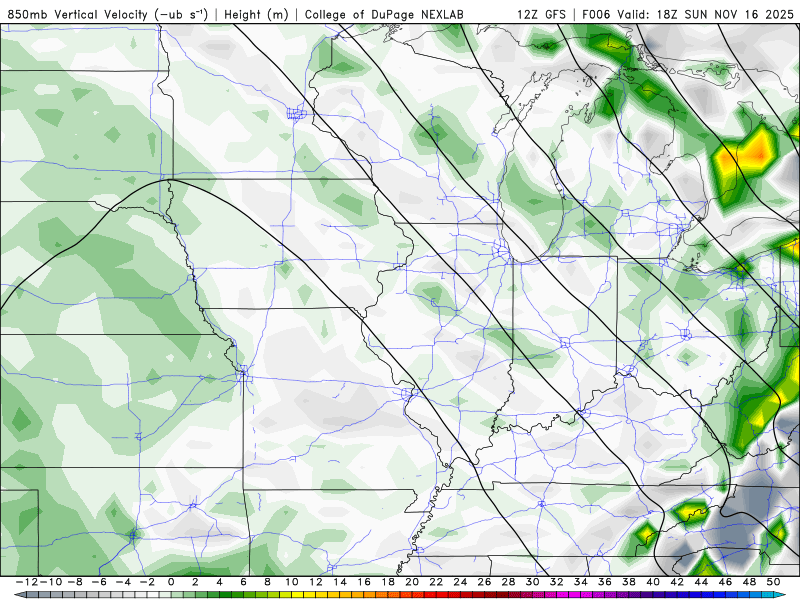
Task: Click the 16 value on the color scale
Action: pos(364,582)
